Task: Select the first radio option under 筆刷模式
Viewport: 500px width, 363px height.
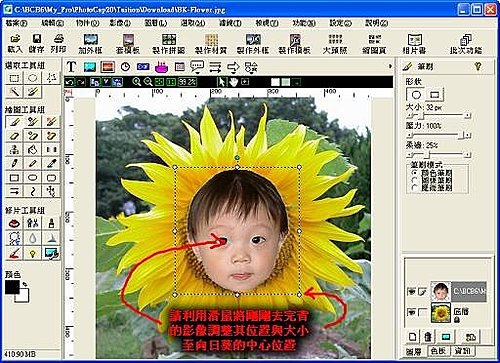Action: tap(415, 173)
